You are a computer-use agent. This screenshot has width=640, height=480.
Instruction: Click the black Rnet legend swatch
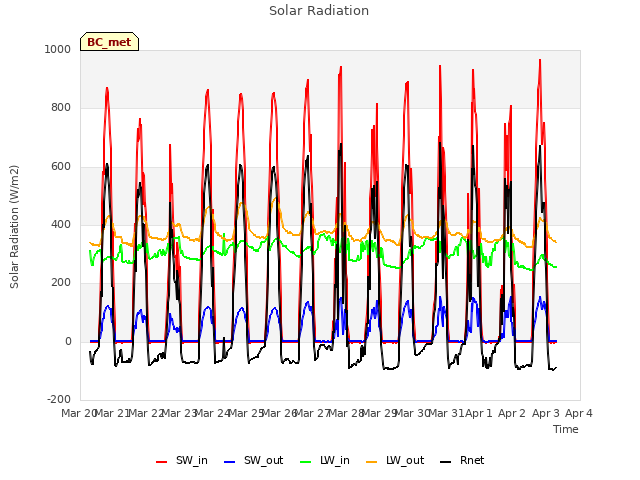tap(446, 462)
